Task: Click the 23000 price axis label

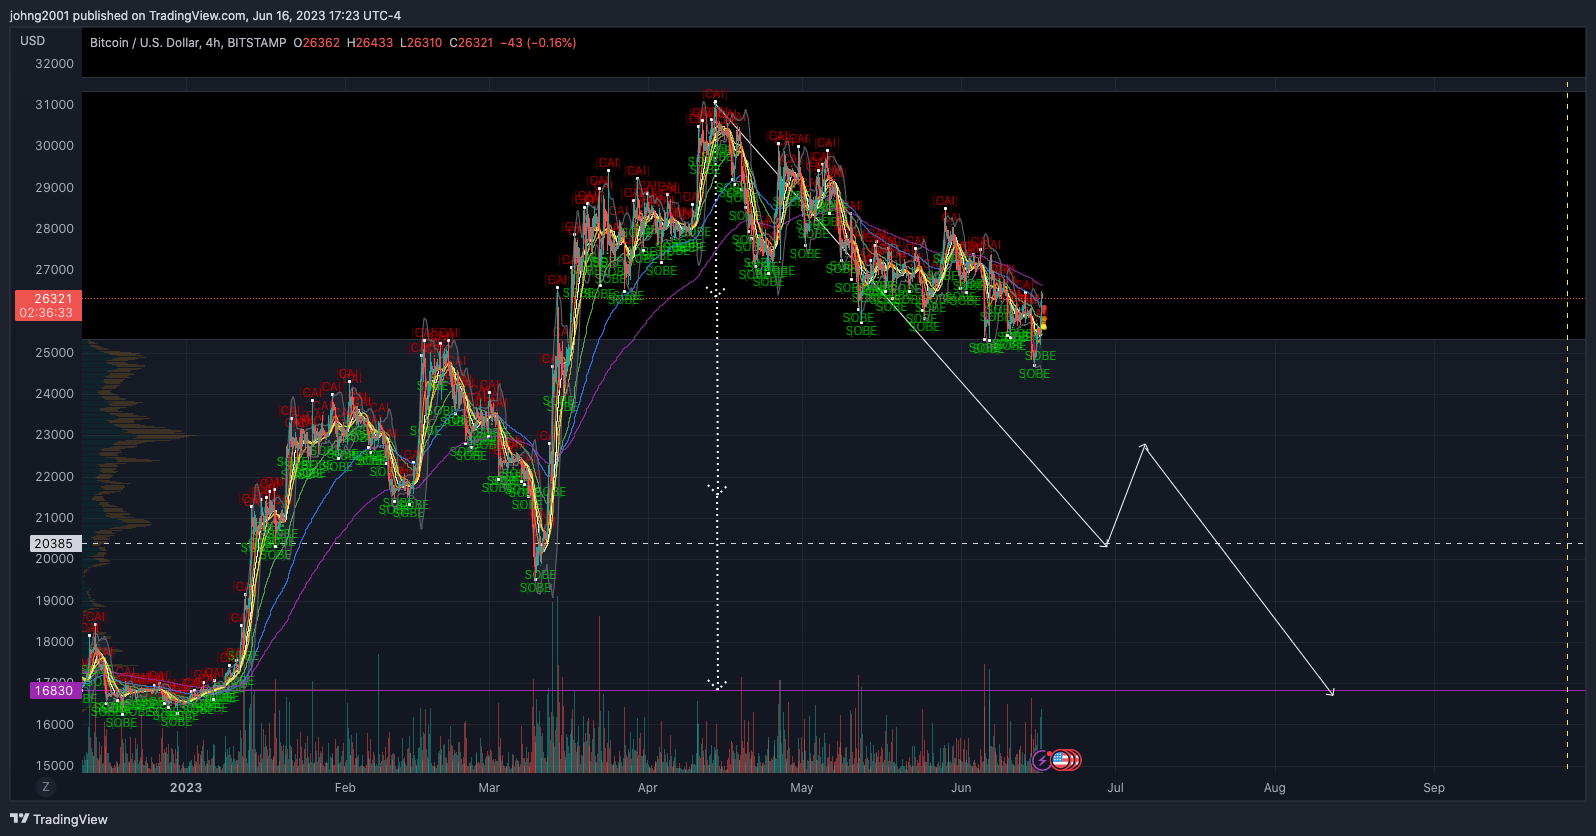Action: [55, 435]
